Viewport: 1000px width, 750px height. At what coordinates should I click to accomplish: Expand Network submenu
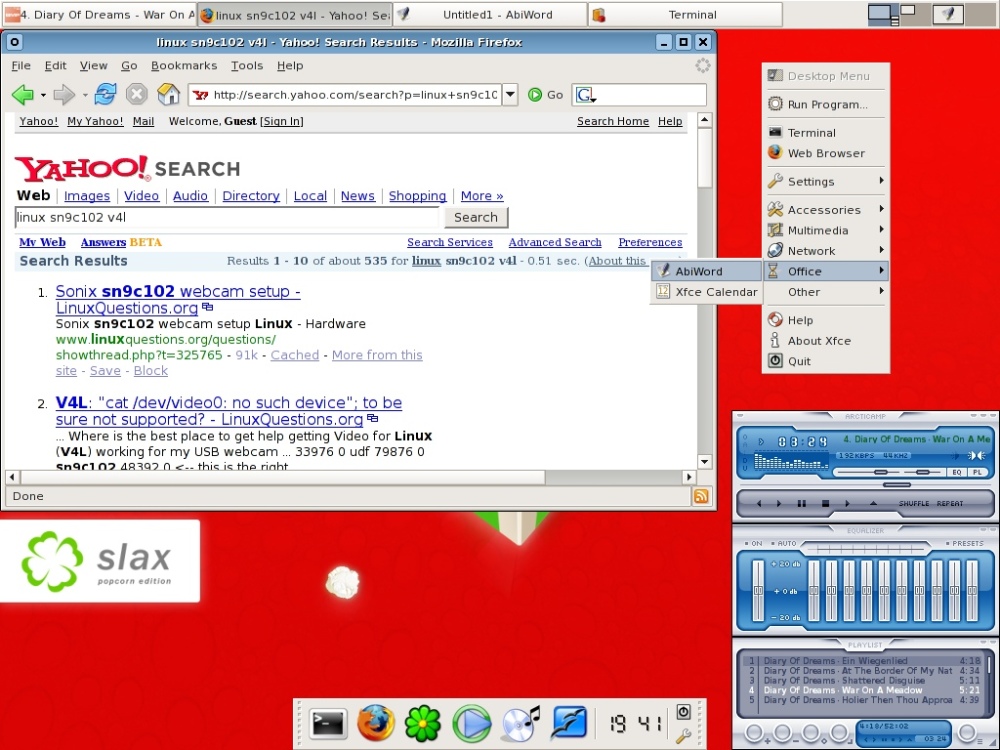coord(826,250)
